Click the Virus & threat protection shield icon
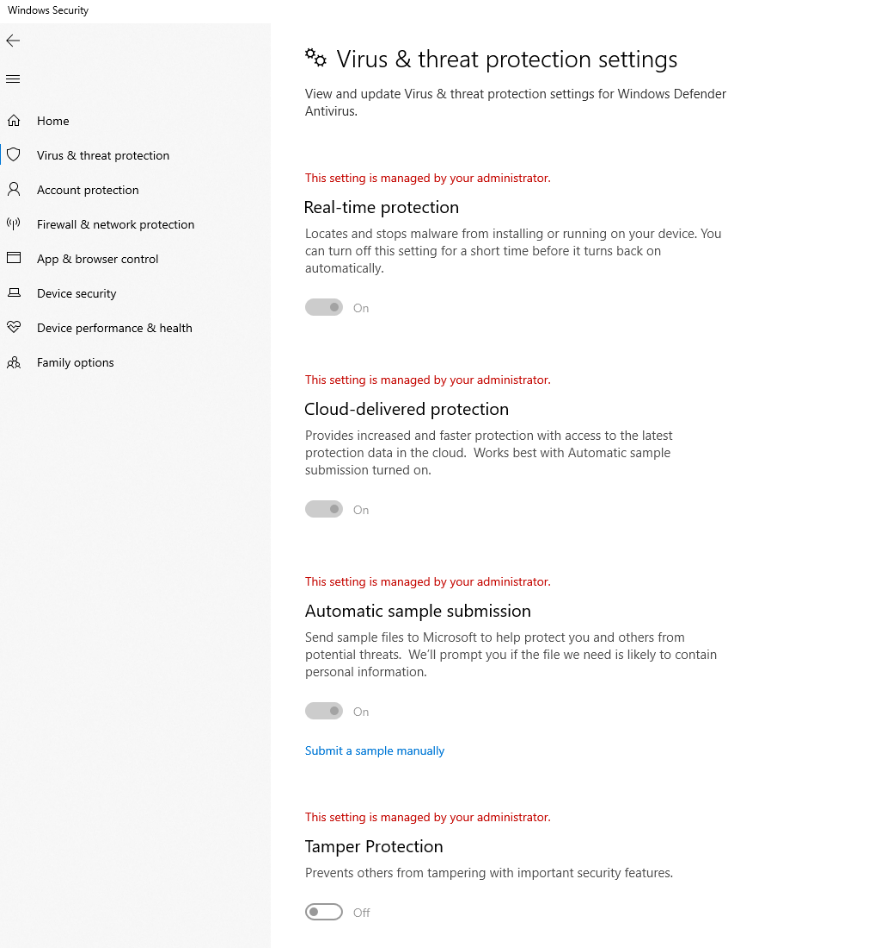881x948 pixels. click(x=14, y=155)
